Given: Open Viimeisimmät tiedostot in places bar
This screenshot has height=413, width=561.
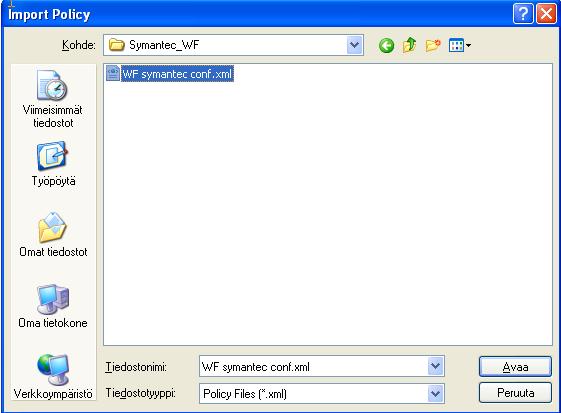Looking at the screenshot, I should click(x=53, y=99).
